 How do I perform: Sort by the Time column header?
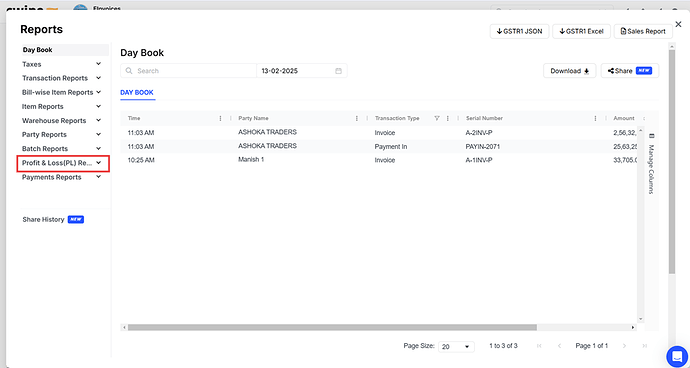tap(134, 118)
